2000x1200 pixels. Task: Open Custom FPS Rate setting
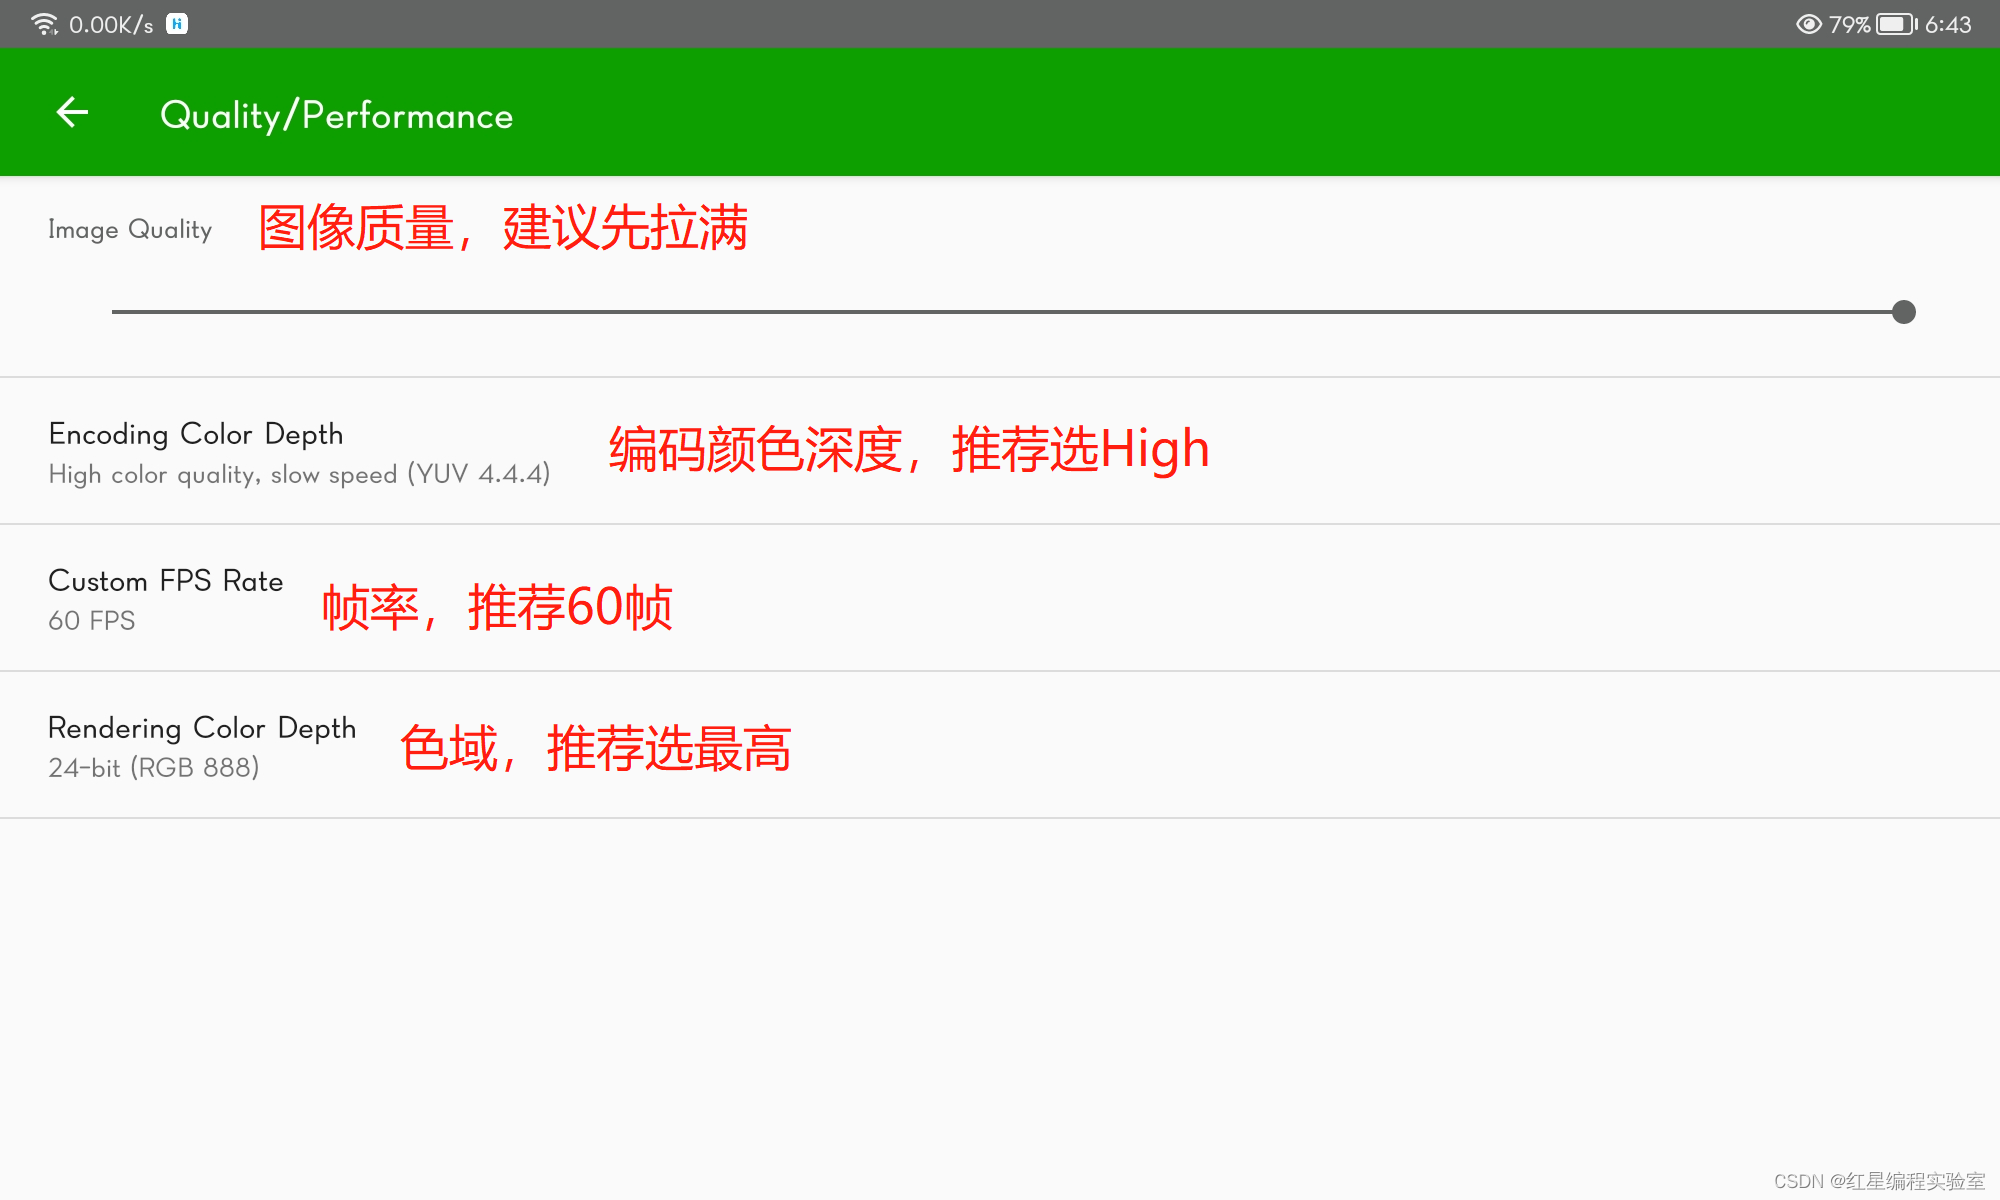point(166,581)
